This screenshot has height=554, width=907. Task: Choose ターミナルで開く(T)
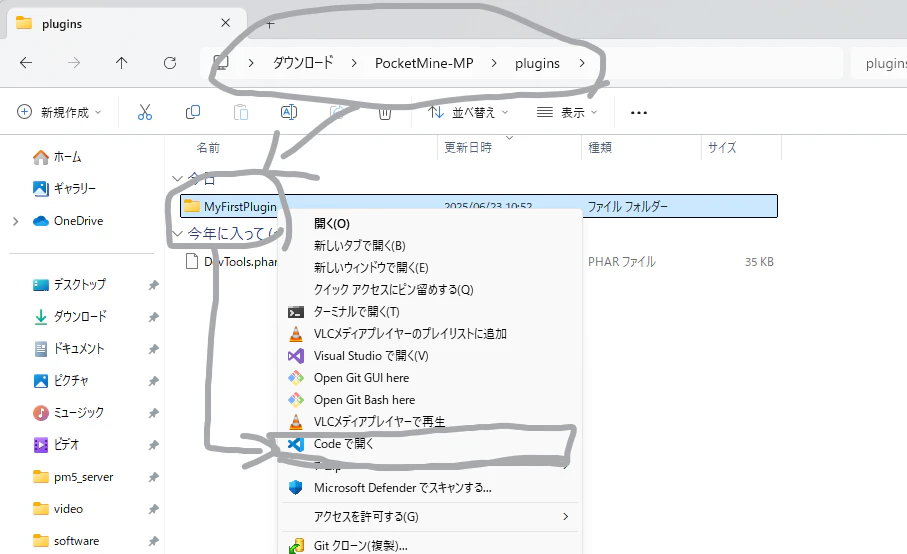tap(430, 312)
